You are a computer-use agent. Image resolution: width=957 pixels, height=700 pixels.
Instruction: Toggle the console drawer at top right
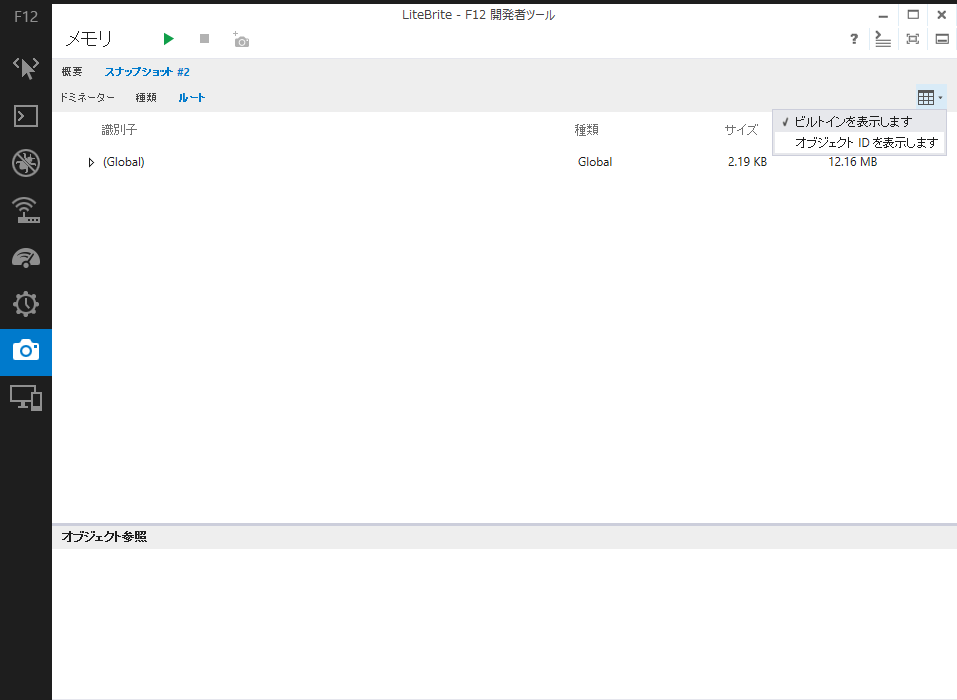click(x=881, y=39)
